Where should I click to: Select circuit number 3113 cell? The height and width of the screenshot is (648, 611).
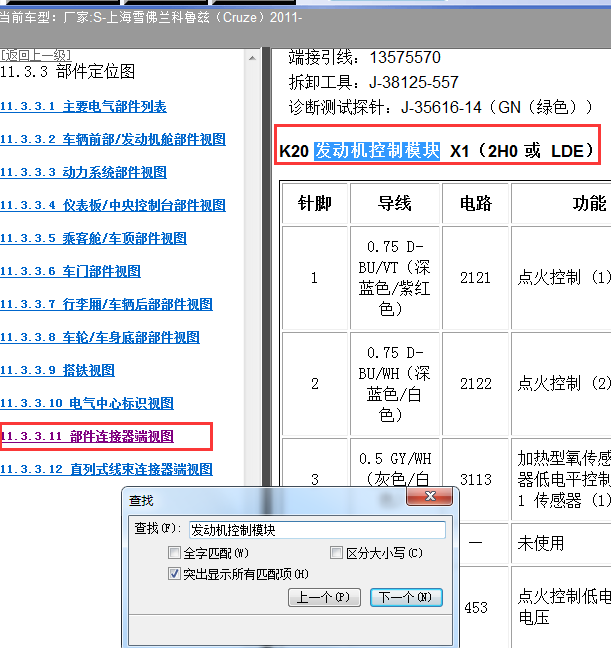[x=475, y=479]
